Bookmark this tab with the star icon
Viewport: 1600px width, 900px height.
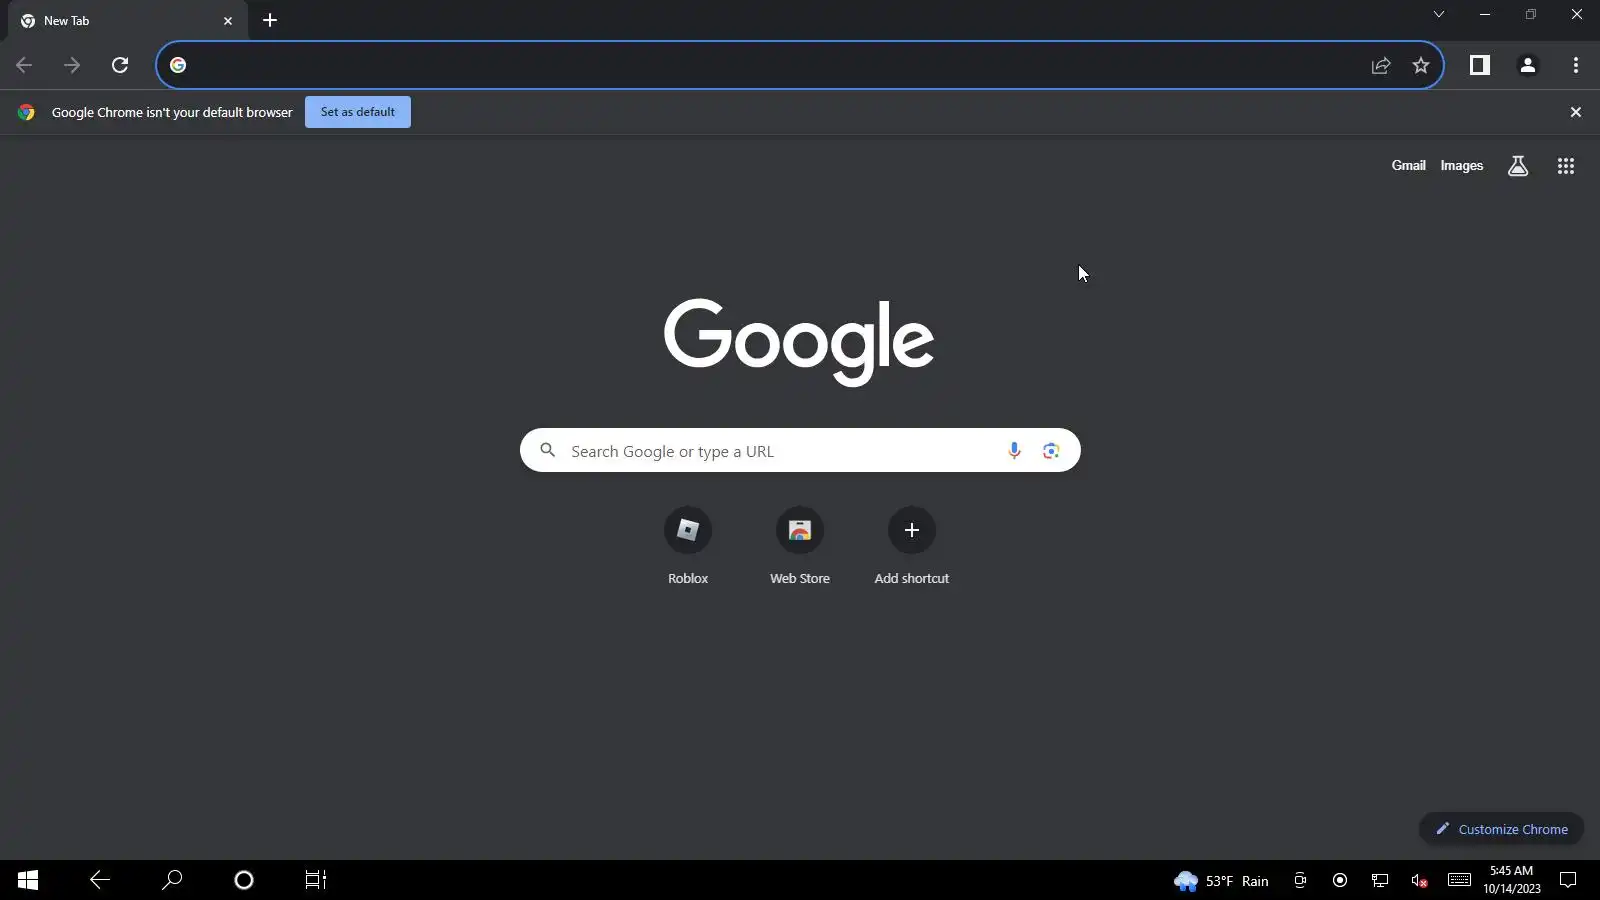pyautogui.click(x=1421, y=65)
